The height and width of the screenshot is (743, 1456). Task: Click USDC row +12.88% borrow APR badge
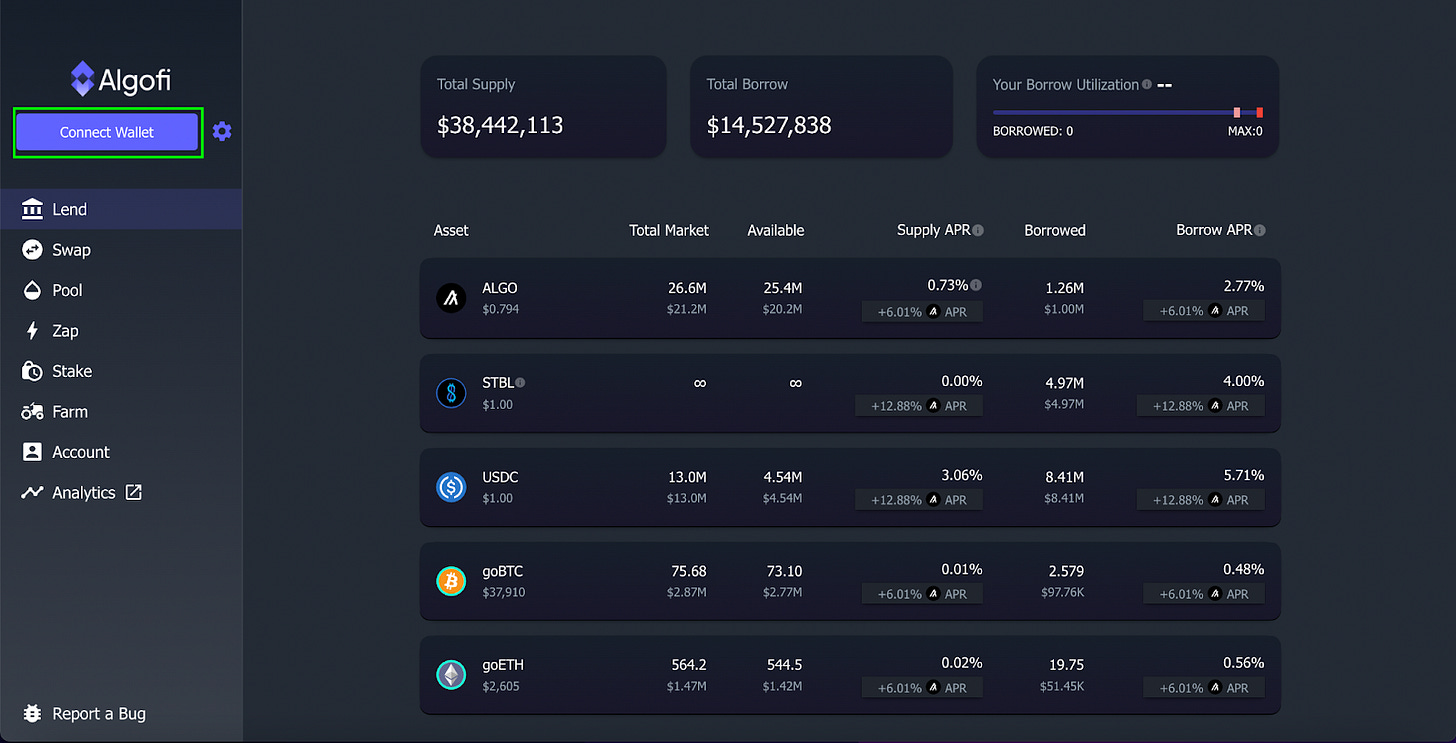click(1201, 500)
